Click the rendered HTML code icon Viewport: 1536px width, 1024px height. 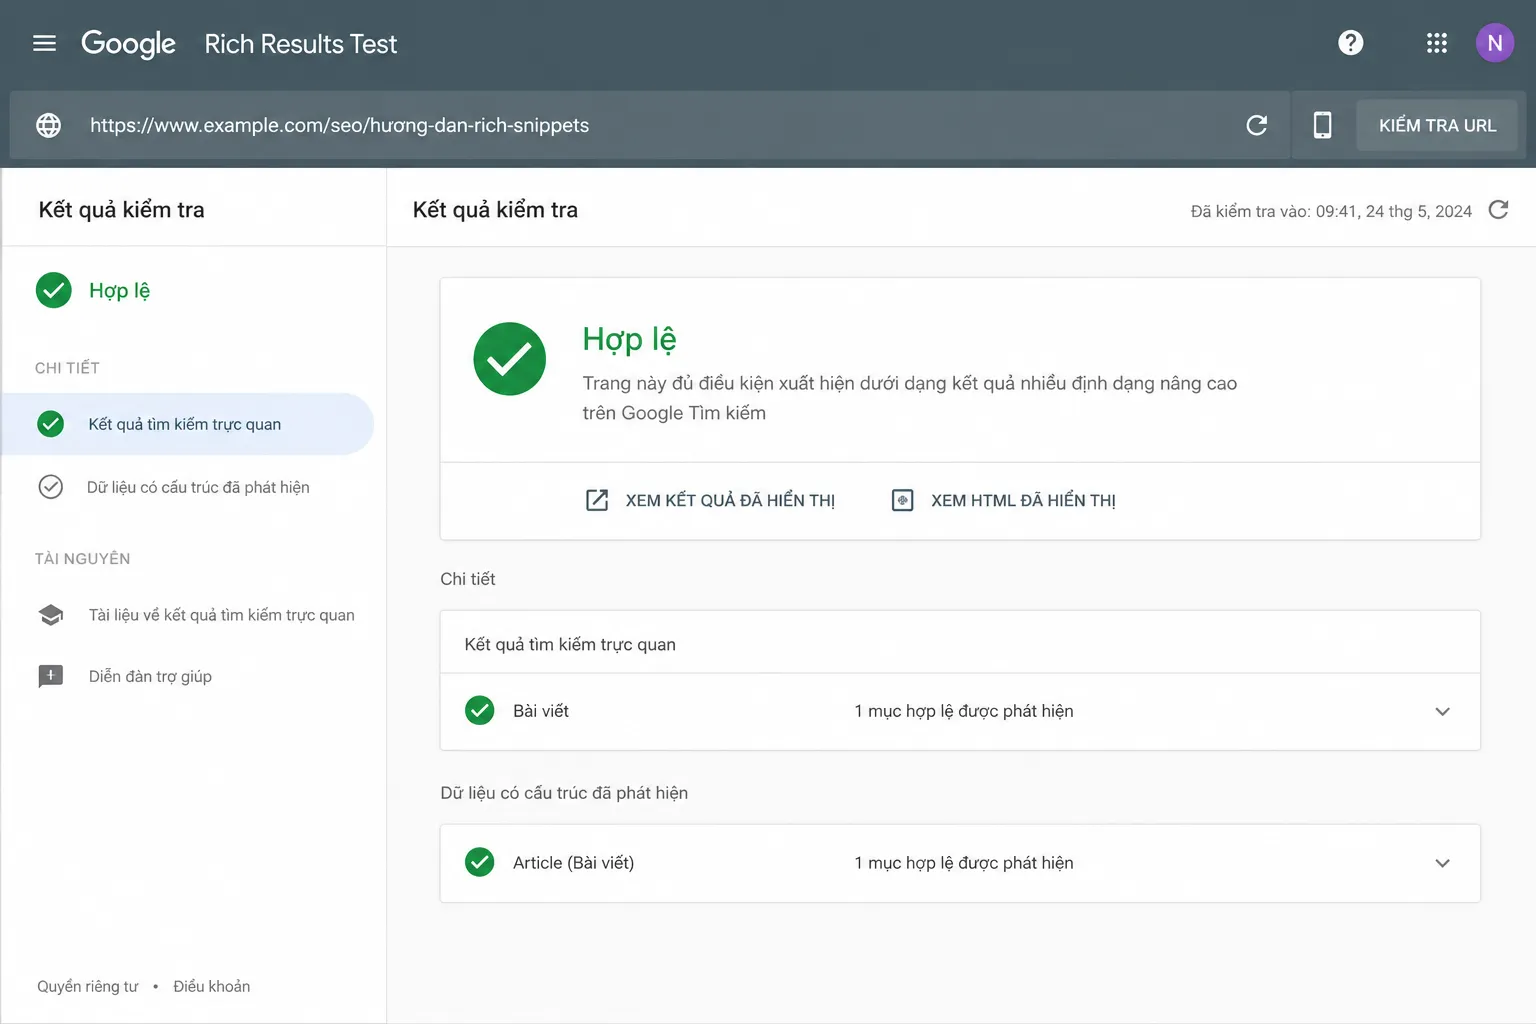tap(902, 500)
